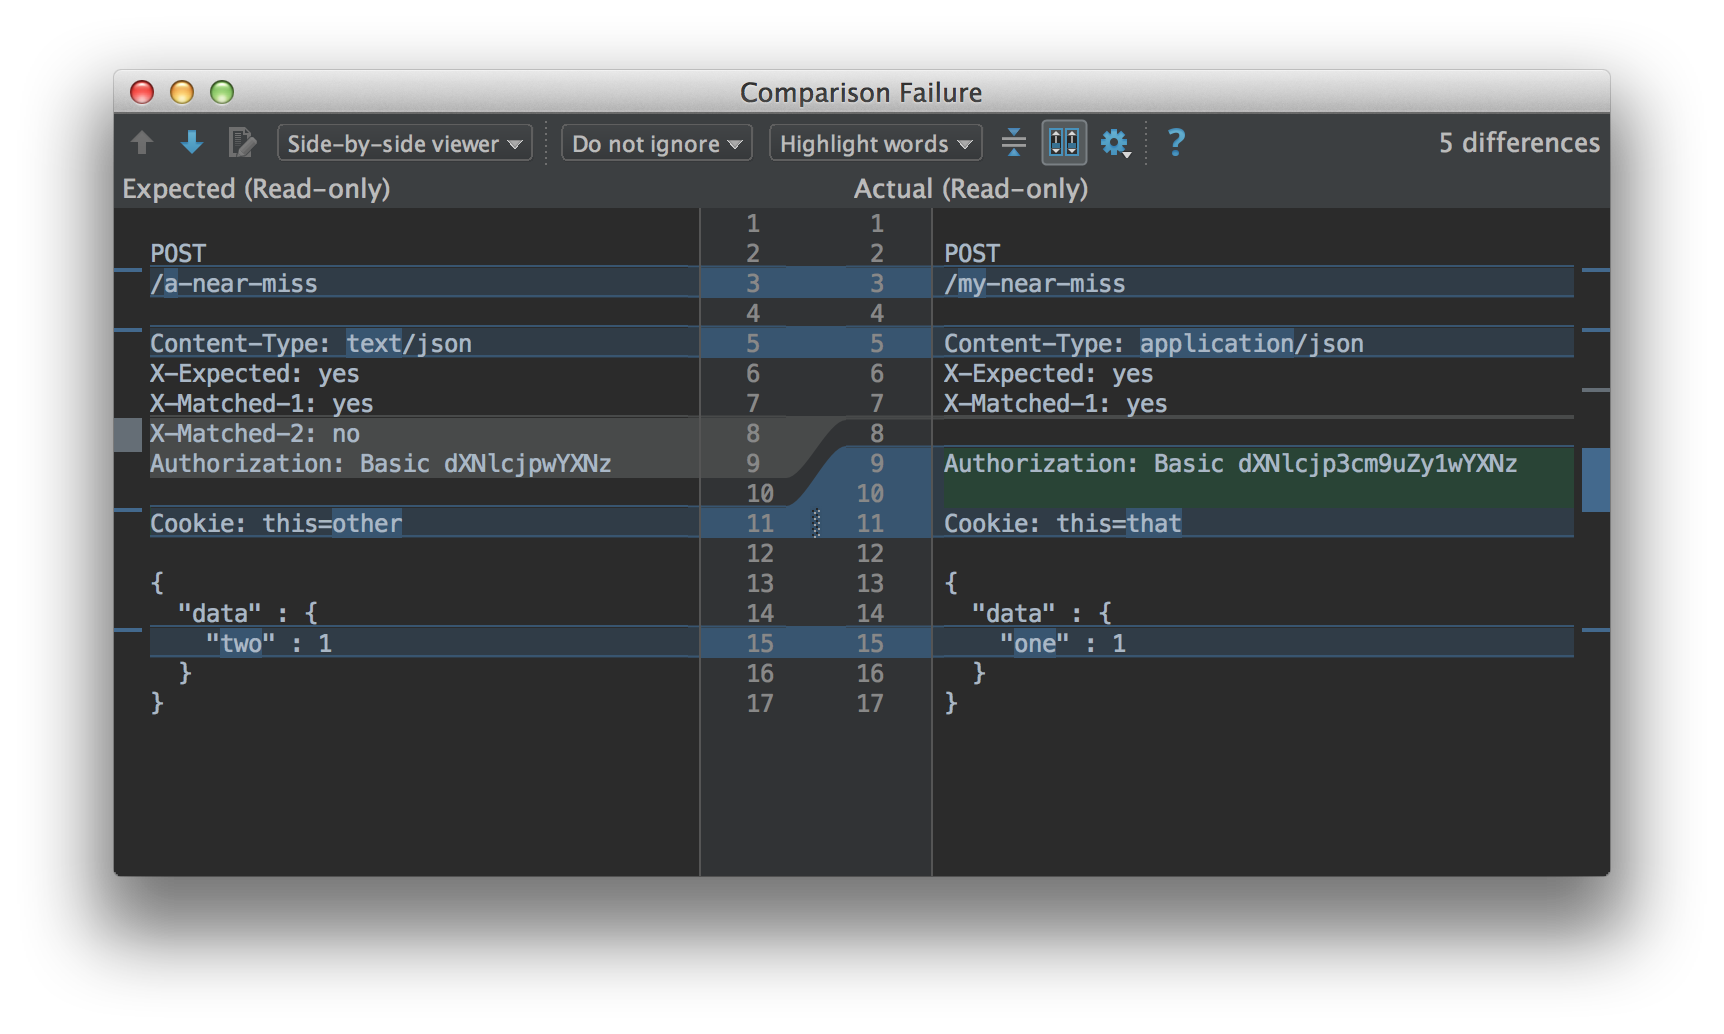The image size is (1724, 1034).
Task: Open the diff settings gear
Action: pos(1114,143)
